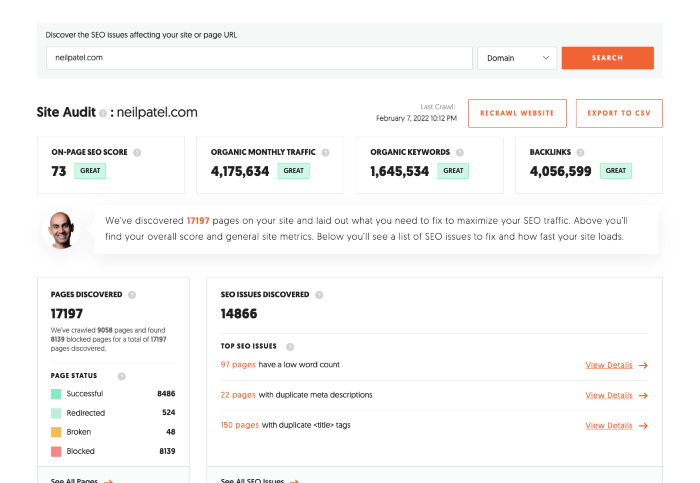
Task: Click the See All Pages link
Action: pyautogui.click(x=74, y=480)
